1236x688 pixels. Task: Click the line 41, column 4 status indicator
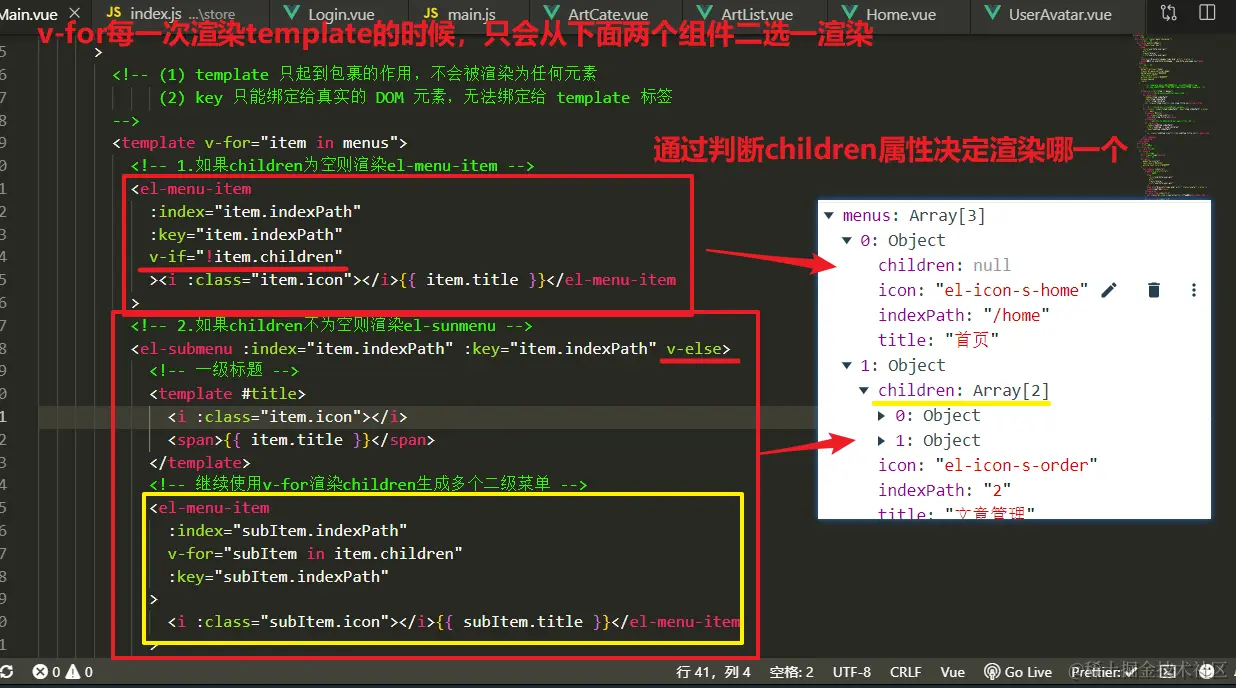[713, 672]
